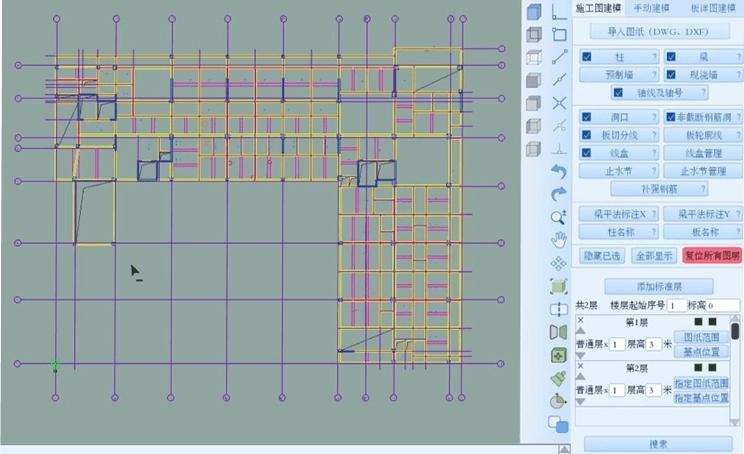Click the four-arrow move icon
Viewport: 744px width, 454px height.
(559, 262)
